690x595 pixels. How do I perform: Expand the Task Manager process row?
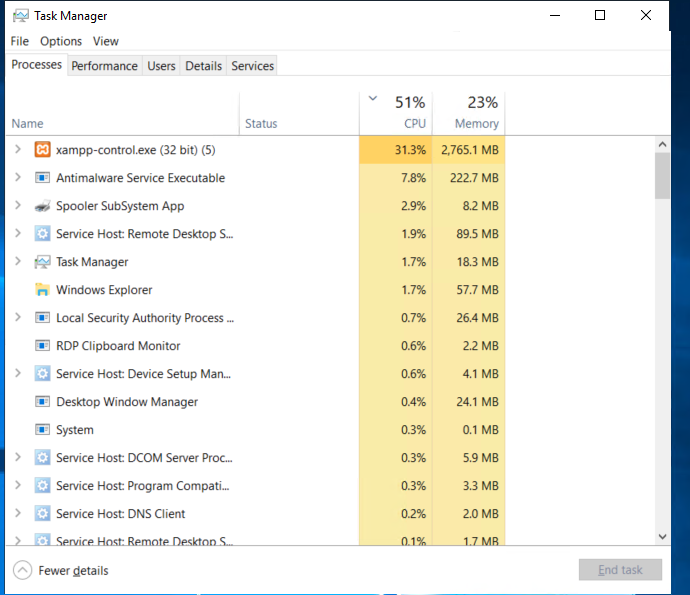click(18, 261)
